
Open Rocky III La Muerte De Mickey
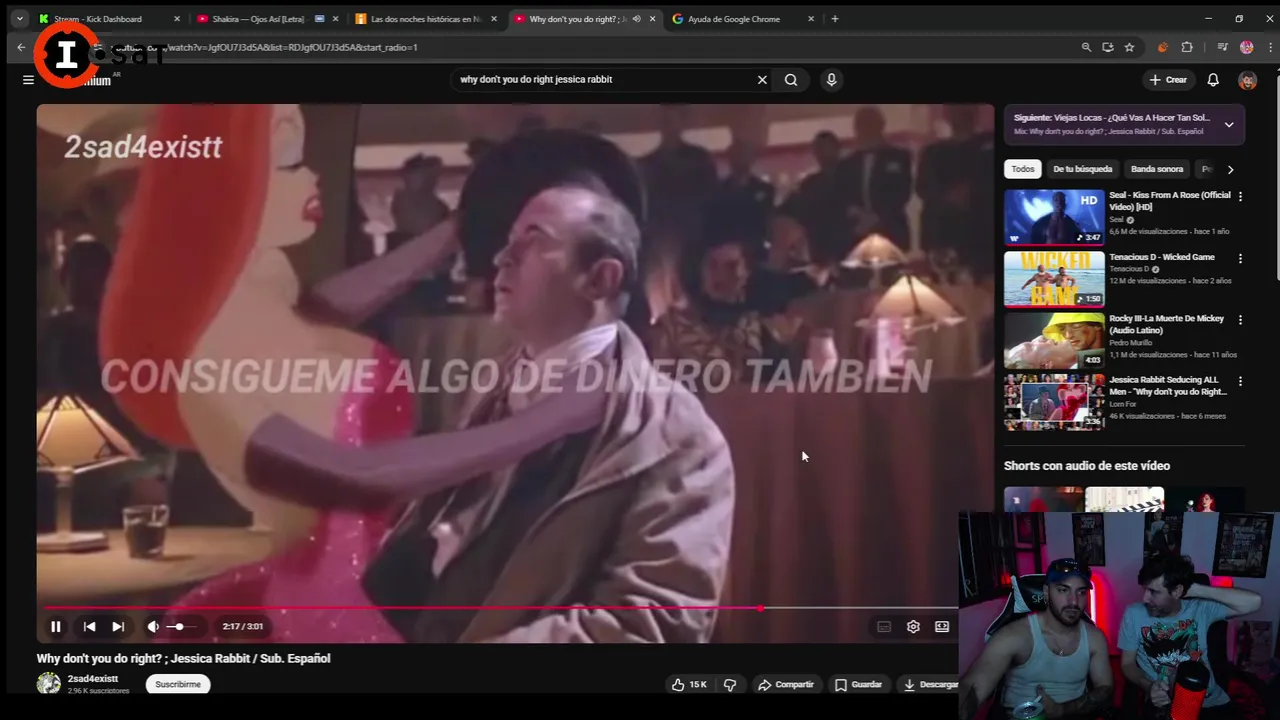pos(1166,324)
